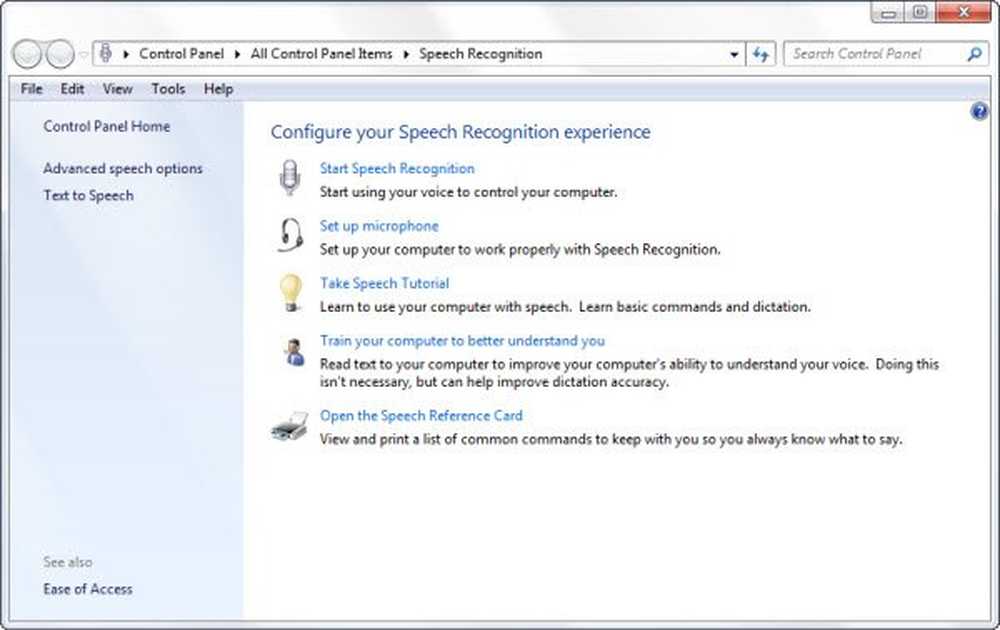Click text 'View and print a list of common commands'

[x=457, y=439]
